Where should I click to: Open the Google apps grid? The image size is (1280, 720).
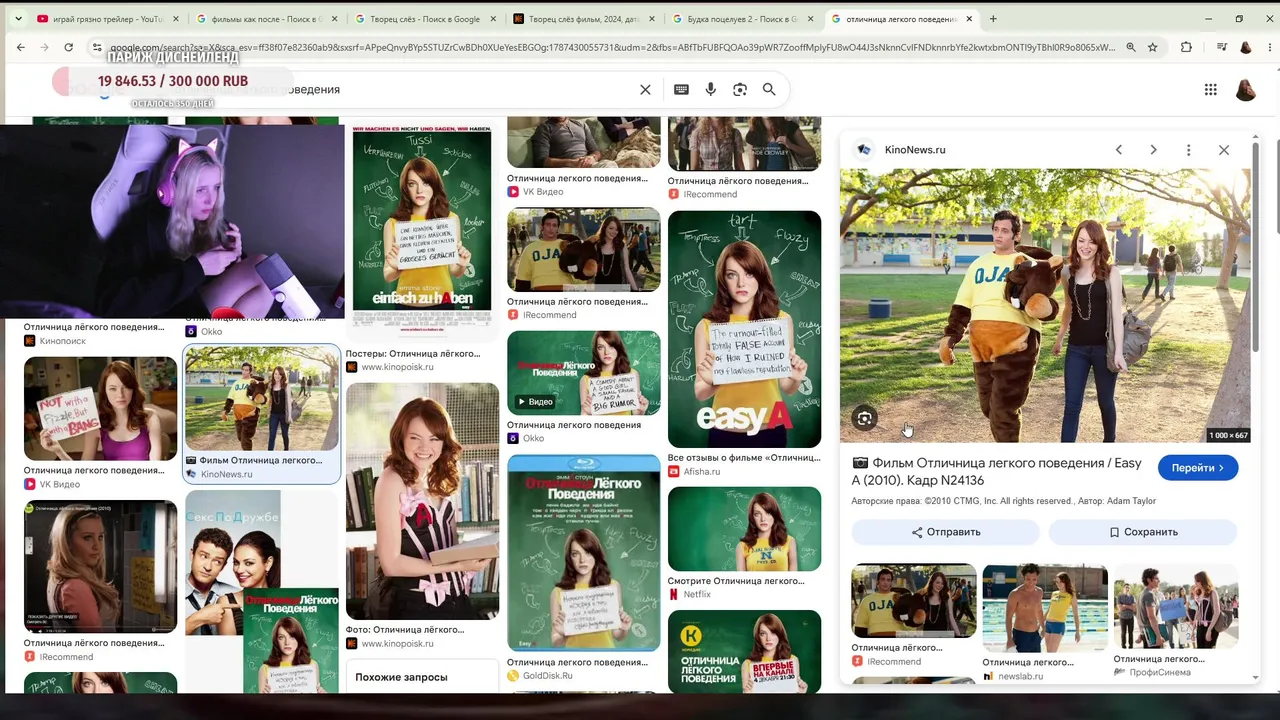(x=1211, y=90)
